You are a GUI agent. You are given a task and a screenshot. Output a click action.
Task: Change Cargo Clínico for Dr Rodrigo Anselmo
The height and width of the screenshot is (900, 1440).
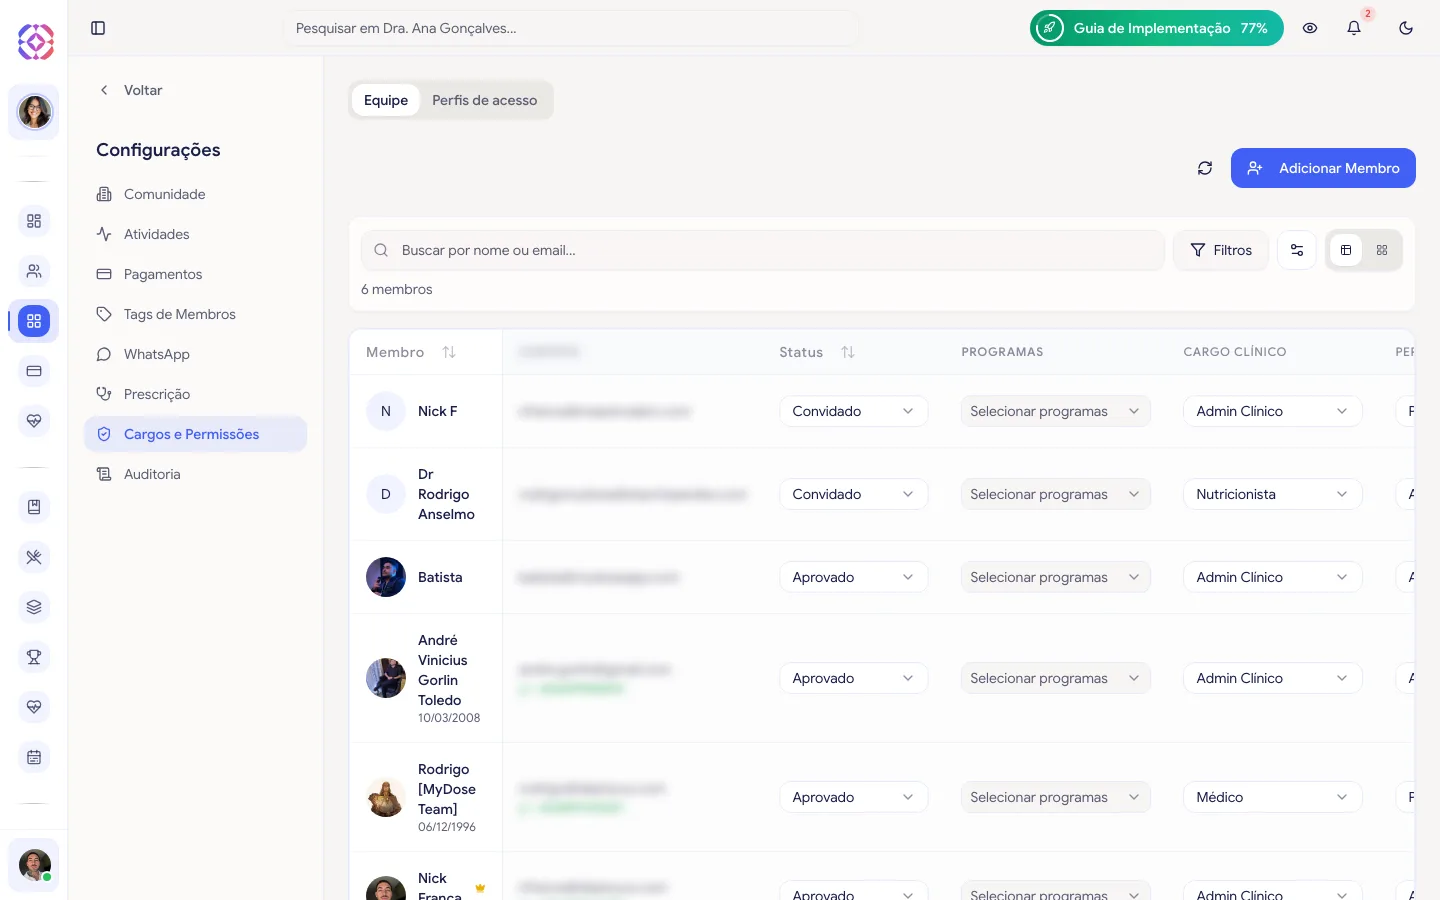1272,494
